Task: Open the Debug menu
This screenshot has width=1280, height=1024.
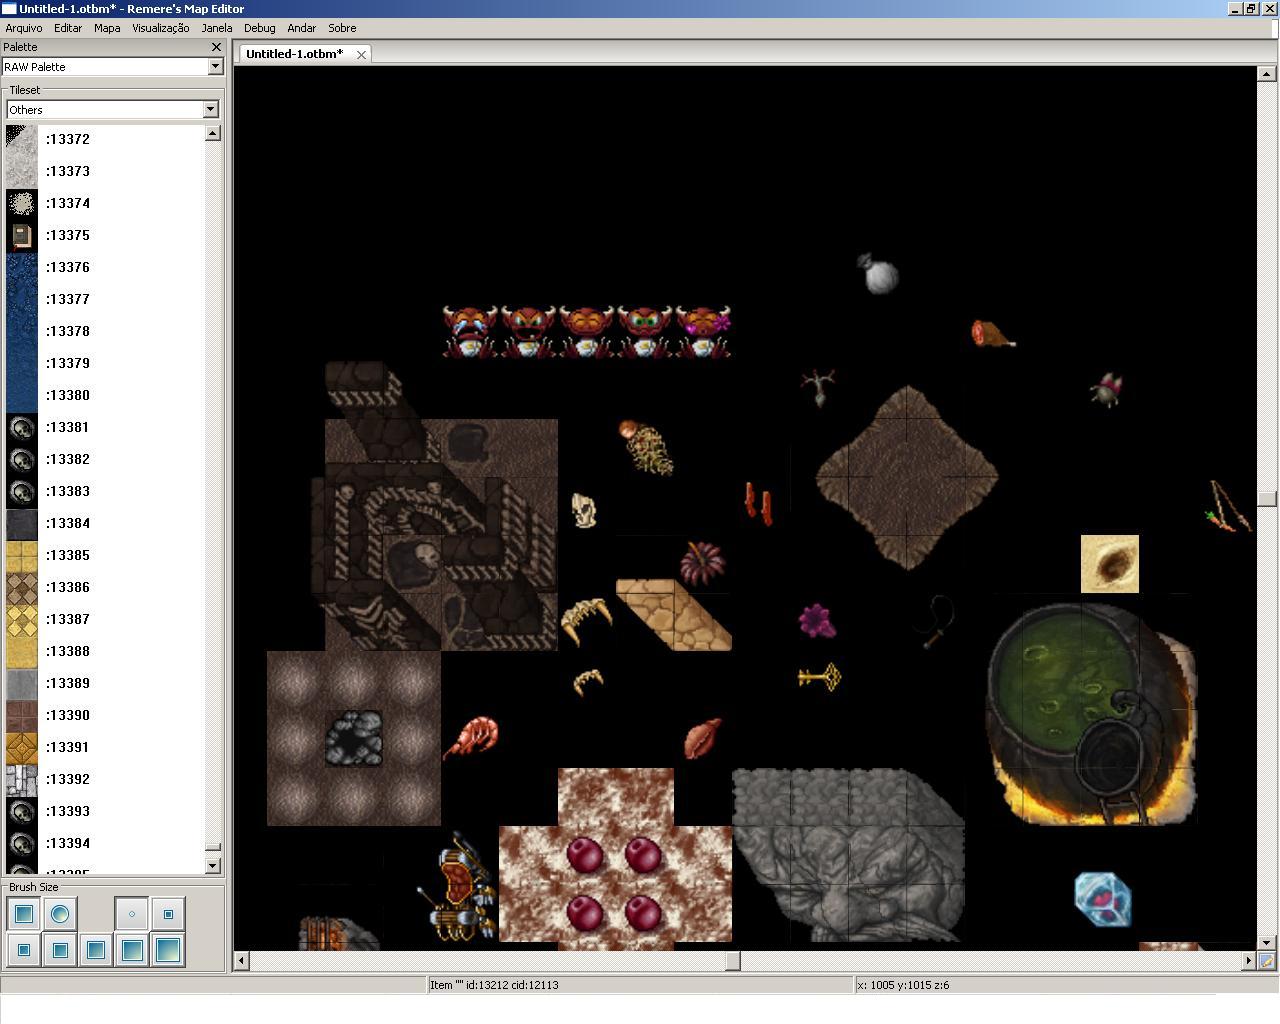Action: click(x=259, y=28)
